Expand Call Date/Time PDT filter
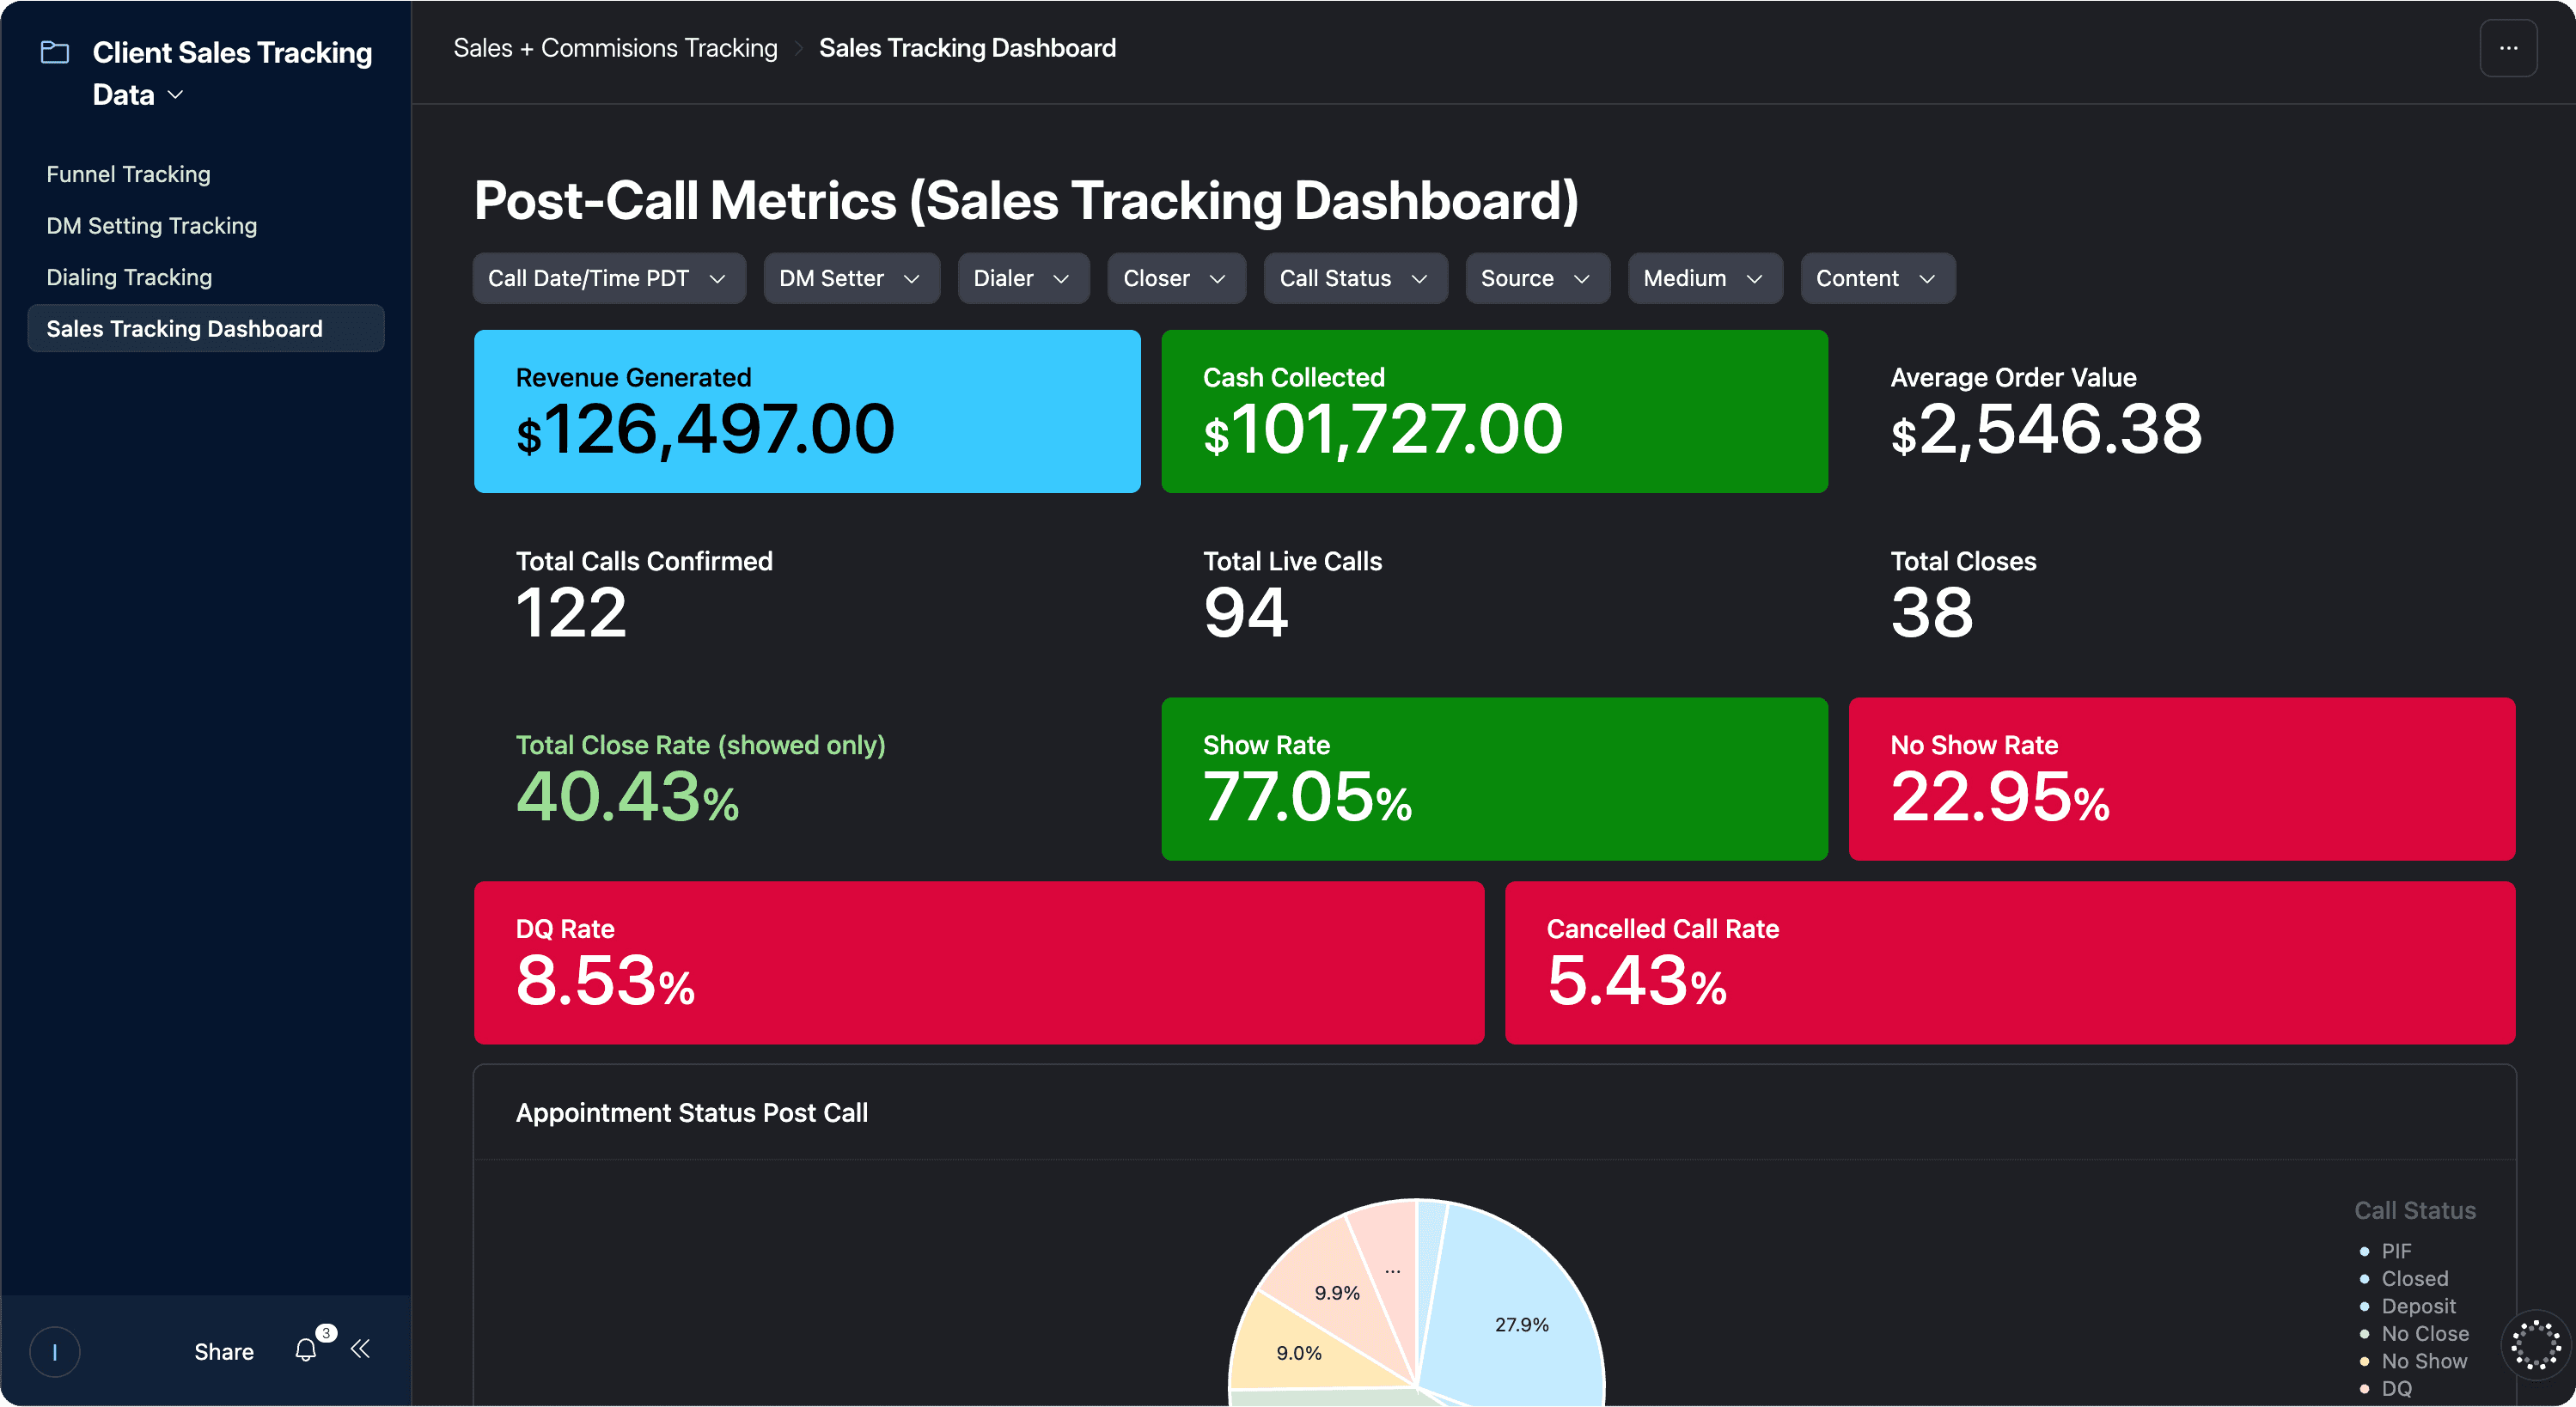Viewport: 2576px width, 1407px height. [x=608, y=278]
